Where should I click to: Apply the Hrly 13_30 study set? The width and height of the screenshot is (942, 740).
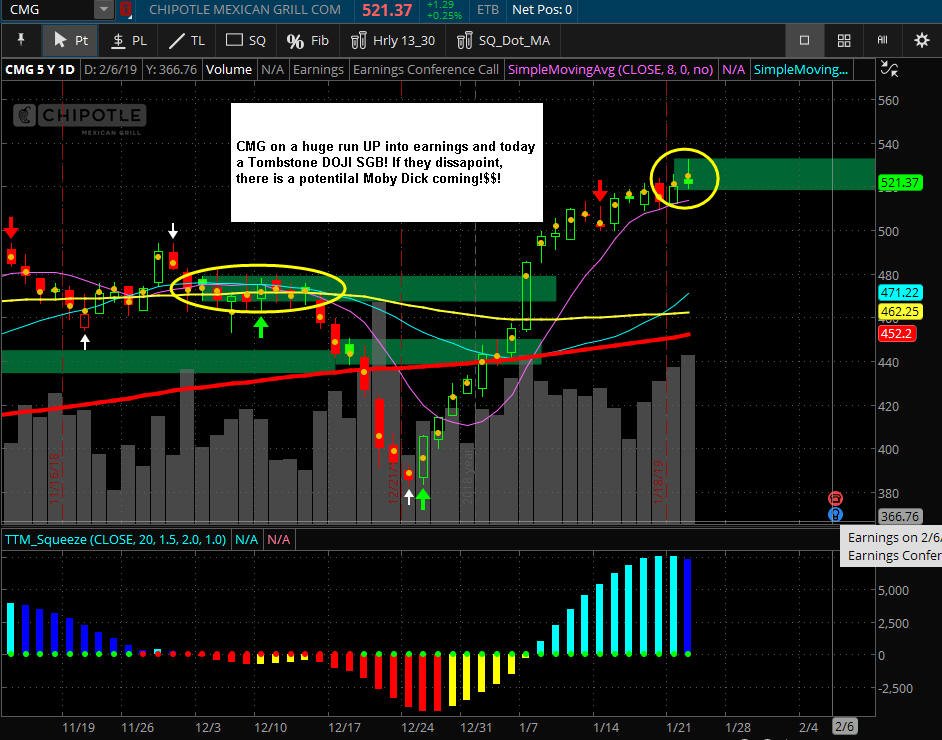click(393, 40)
